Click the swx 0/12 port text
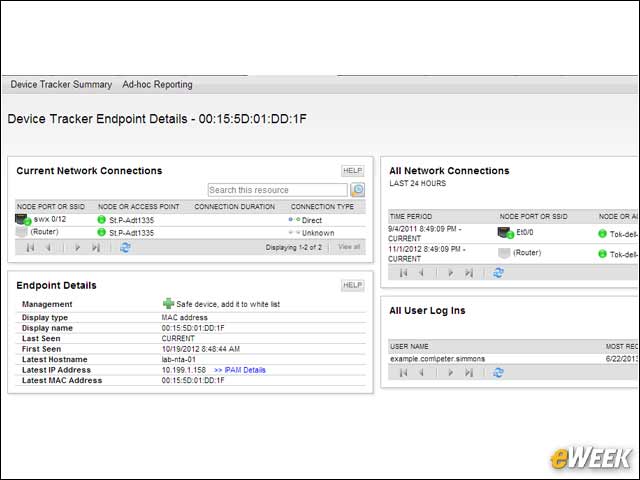The width and height of the screenshot is (640, 480). pos(49,219)
